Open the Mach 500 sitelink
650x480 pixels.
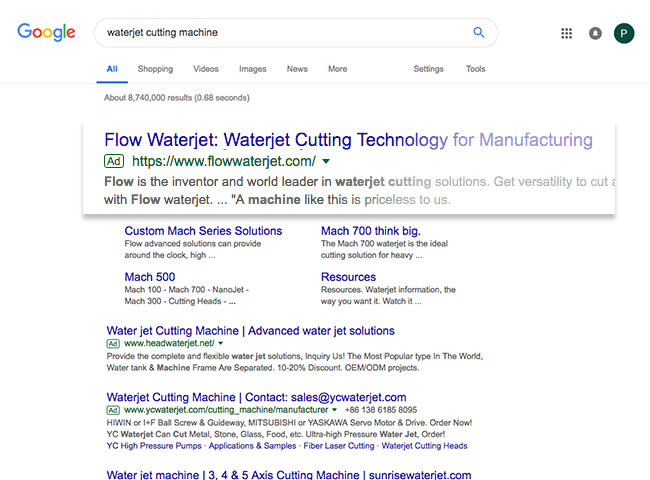(x=150, y=277)
